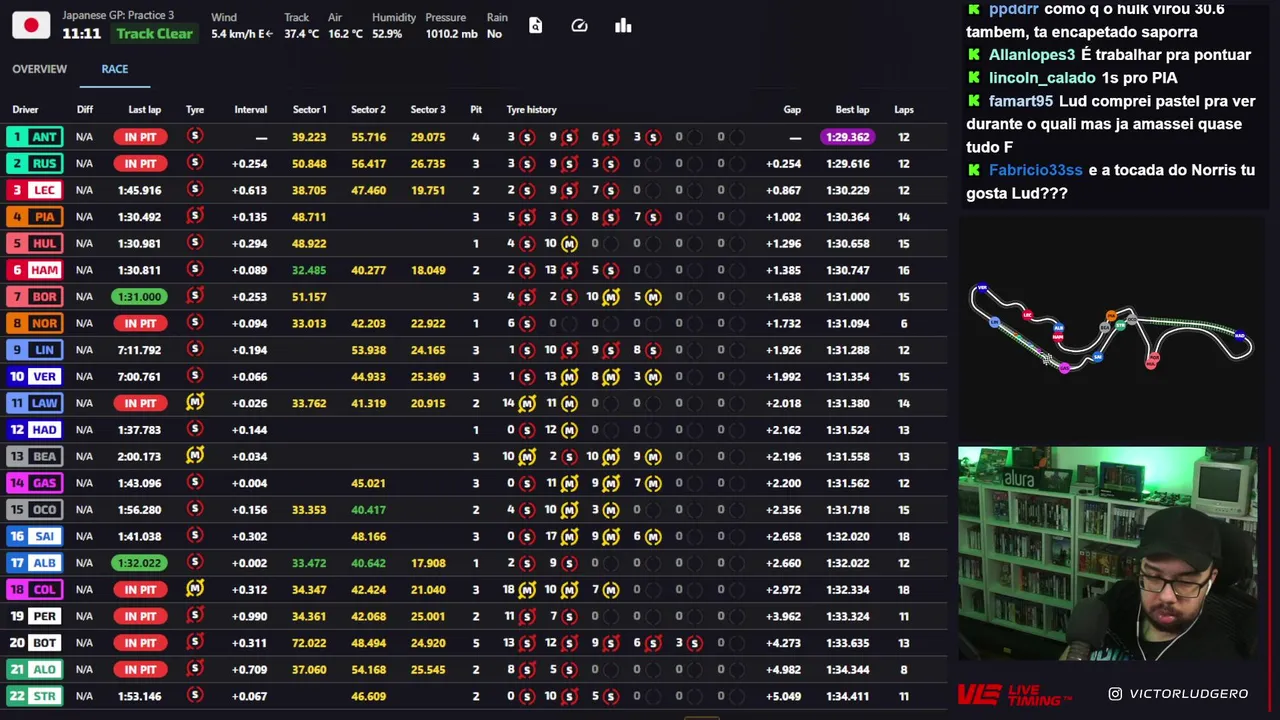Viewport: 1280px width, 720px height.
Task: Click NOR's soft tyre icon in Tyre column
Action: [195, 322]
